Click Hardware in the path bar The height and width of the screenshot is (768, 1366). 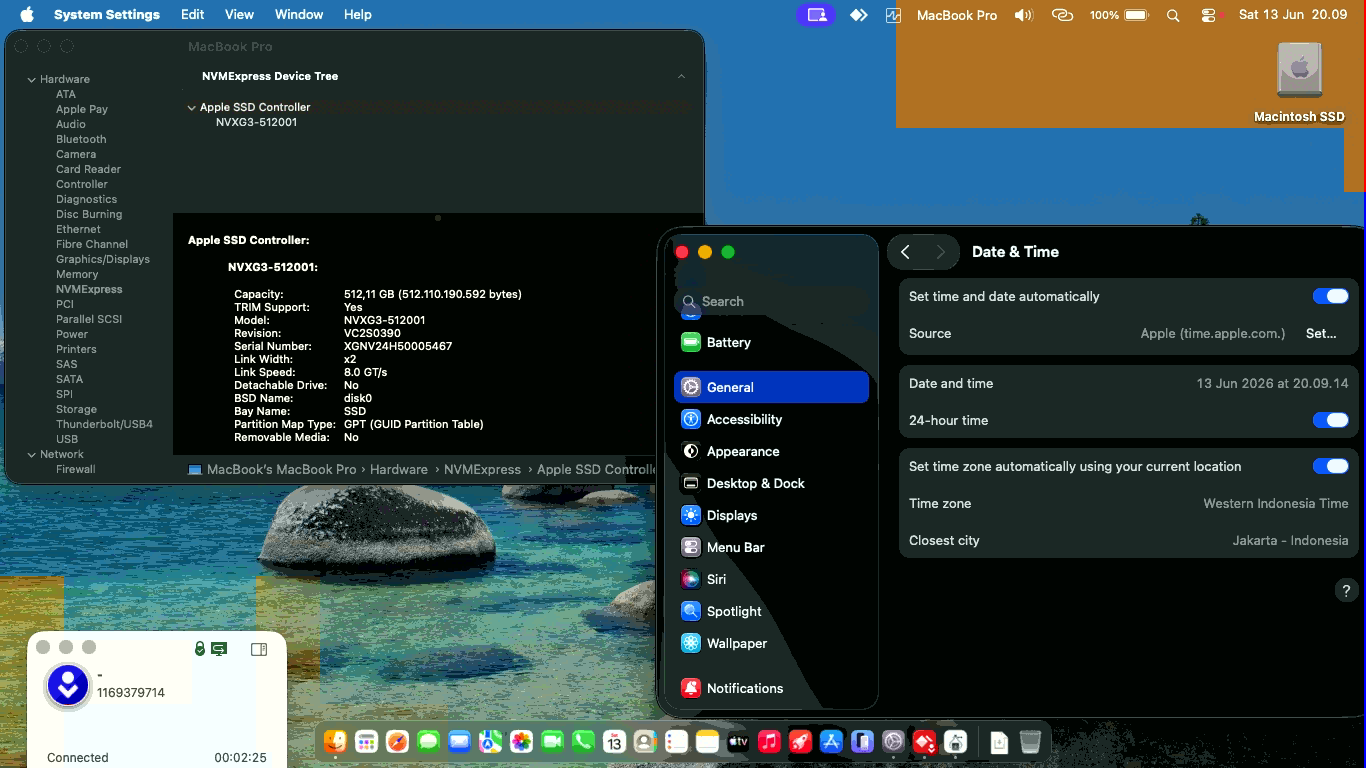(399, 469)
